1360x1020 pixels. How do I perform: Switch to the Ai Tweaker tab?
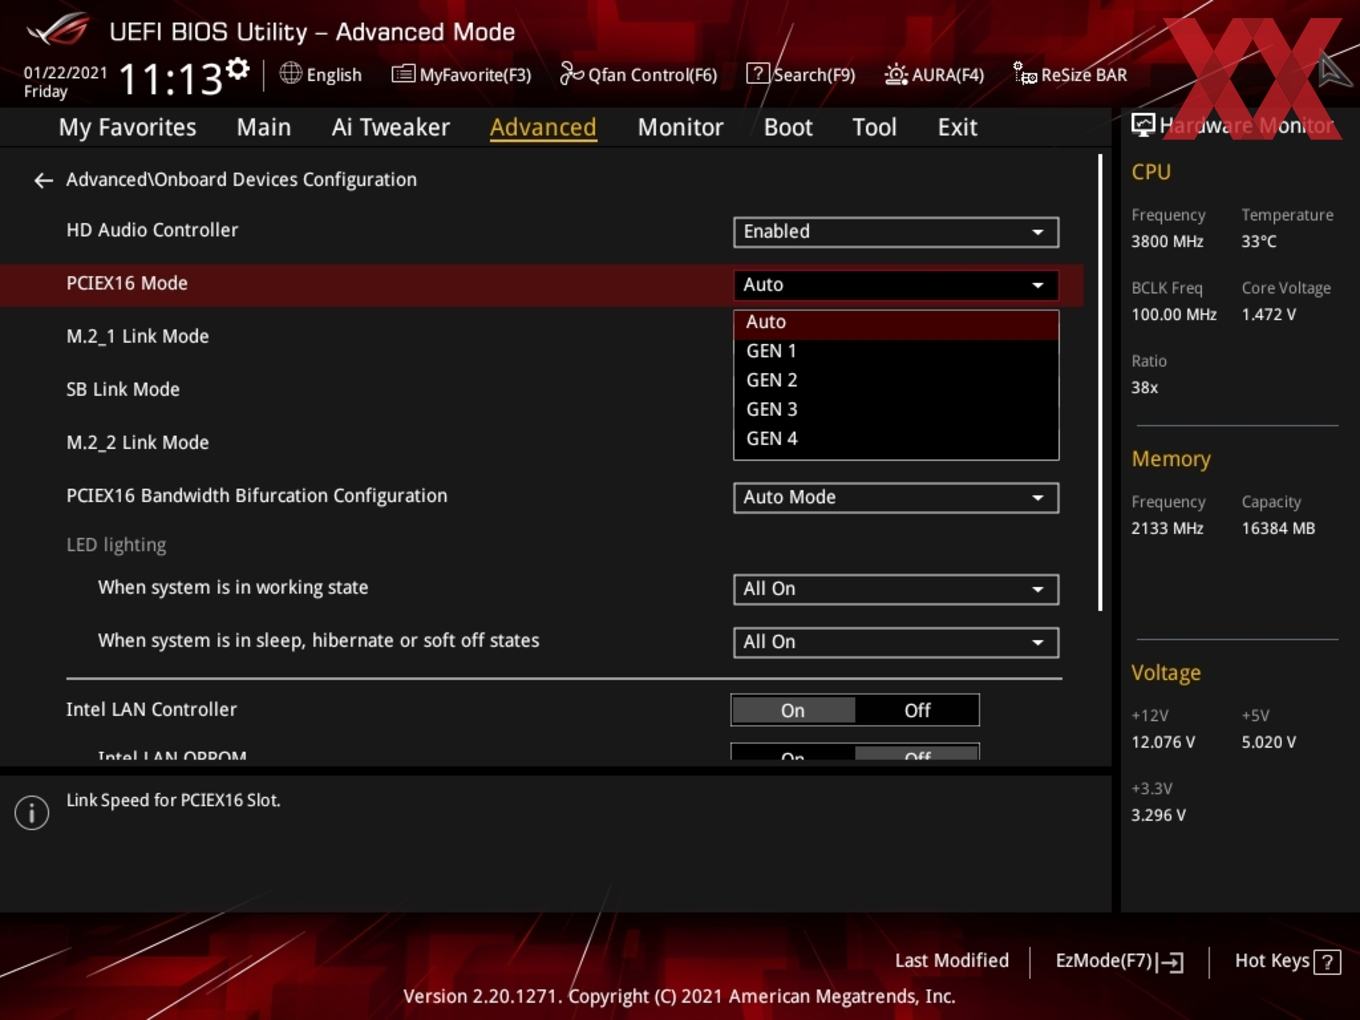(390, 127)
